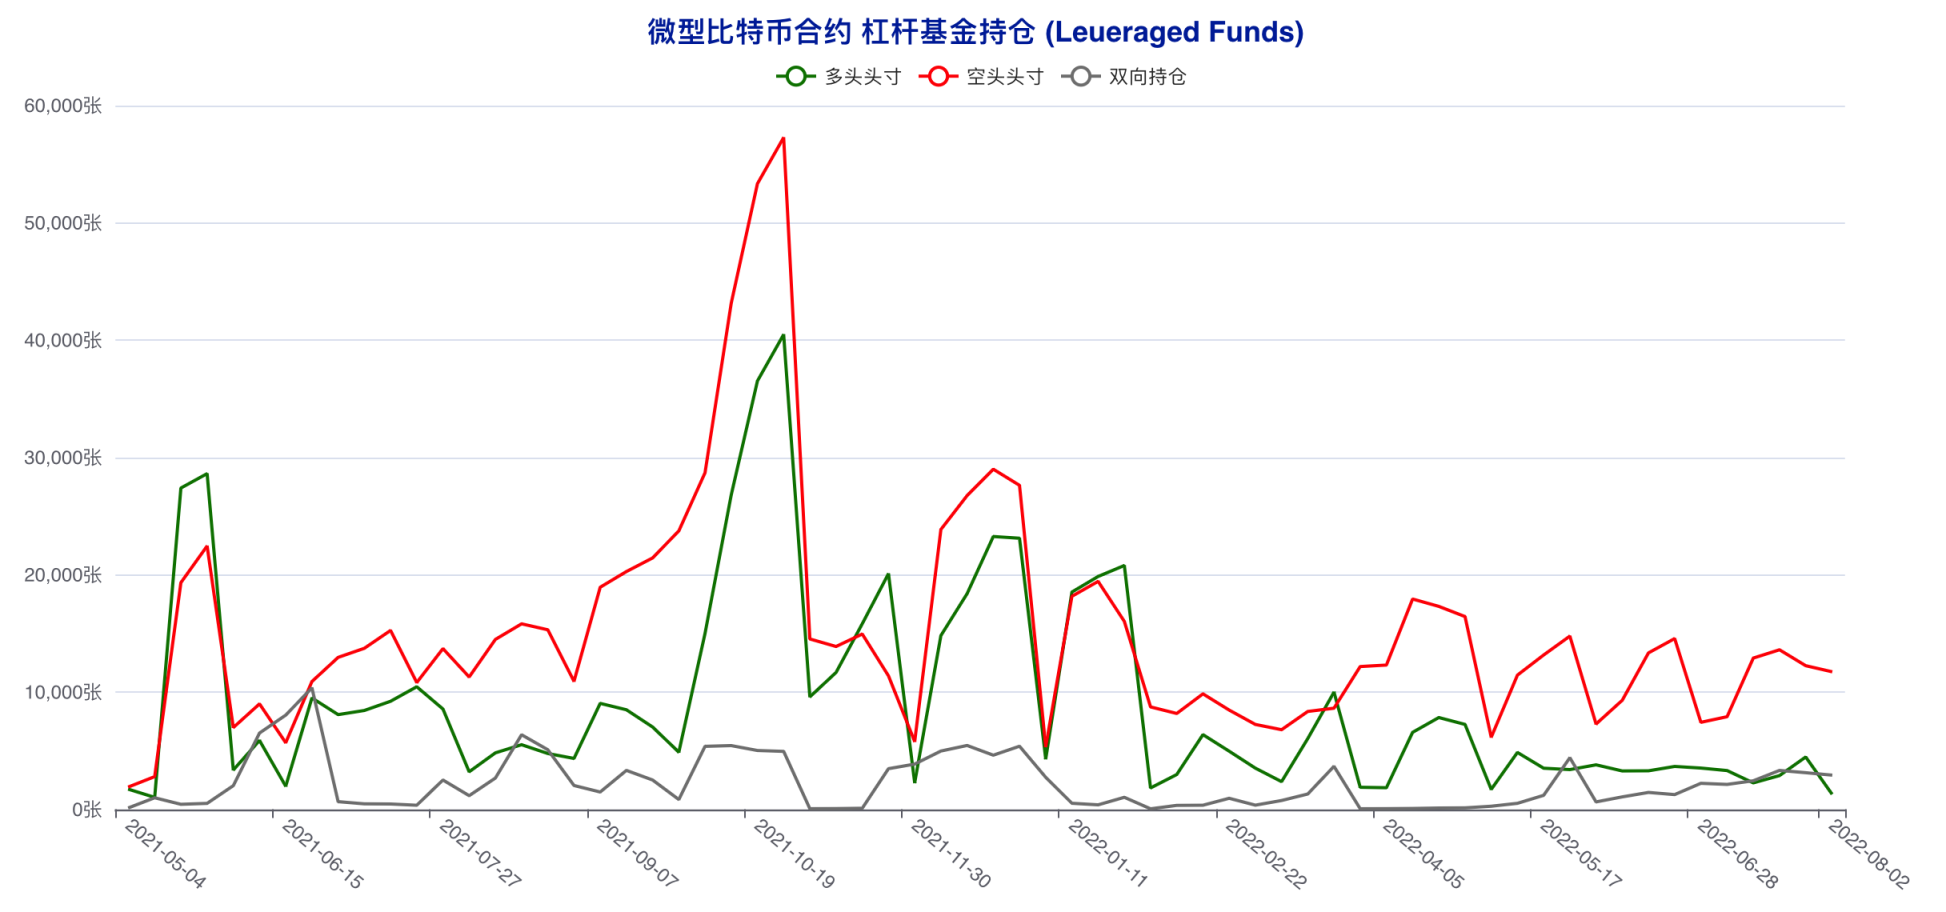Click the 2022-04-05 date label
1946x912 pixels.
point(1423,854)
